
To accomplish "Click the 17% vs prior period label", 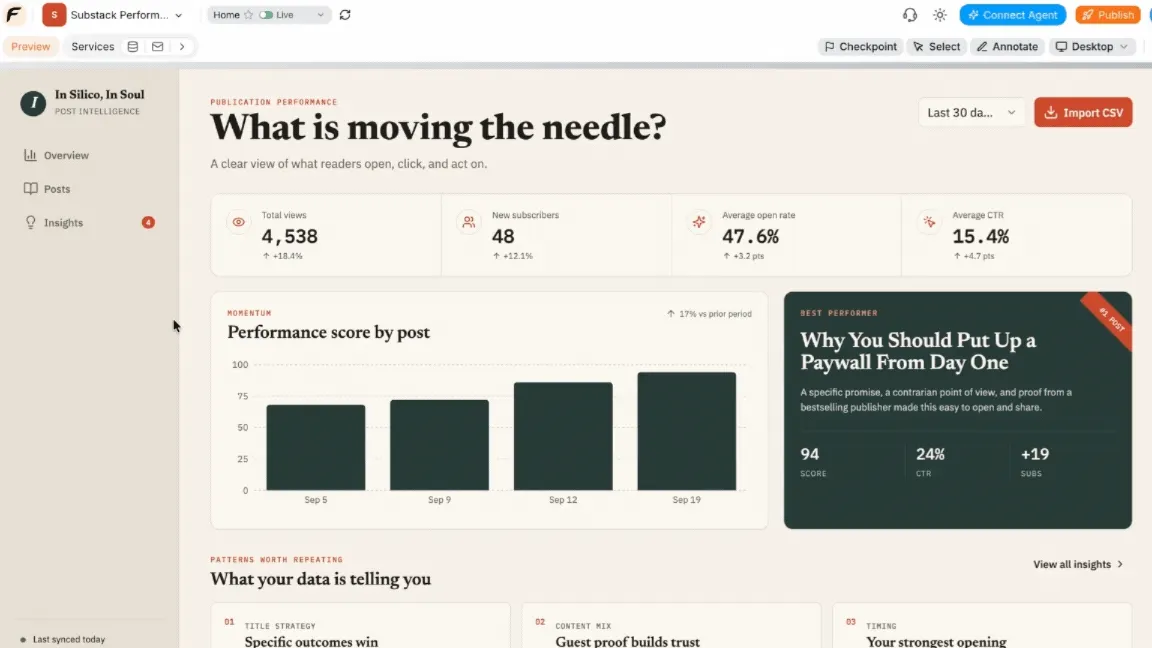I will point(709,314).
